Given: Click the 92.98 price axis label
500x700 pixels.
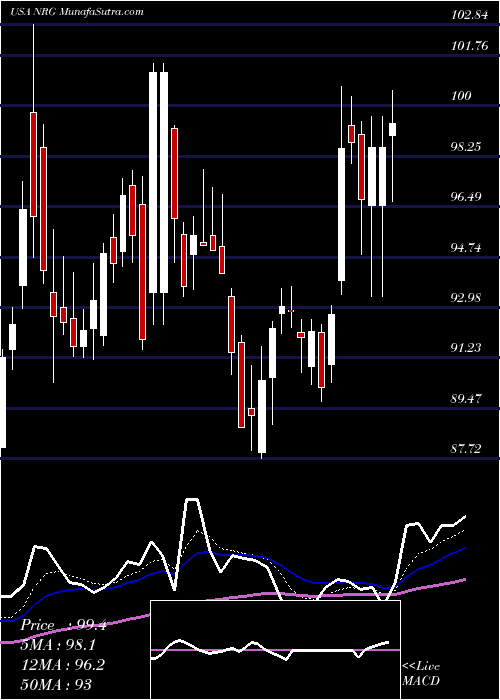Looking at the screenshot, I should [x=466, y=297].
